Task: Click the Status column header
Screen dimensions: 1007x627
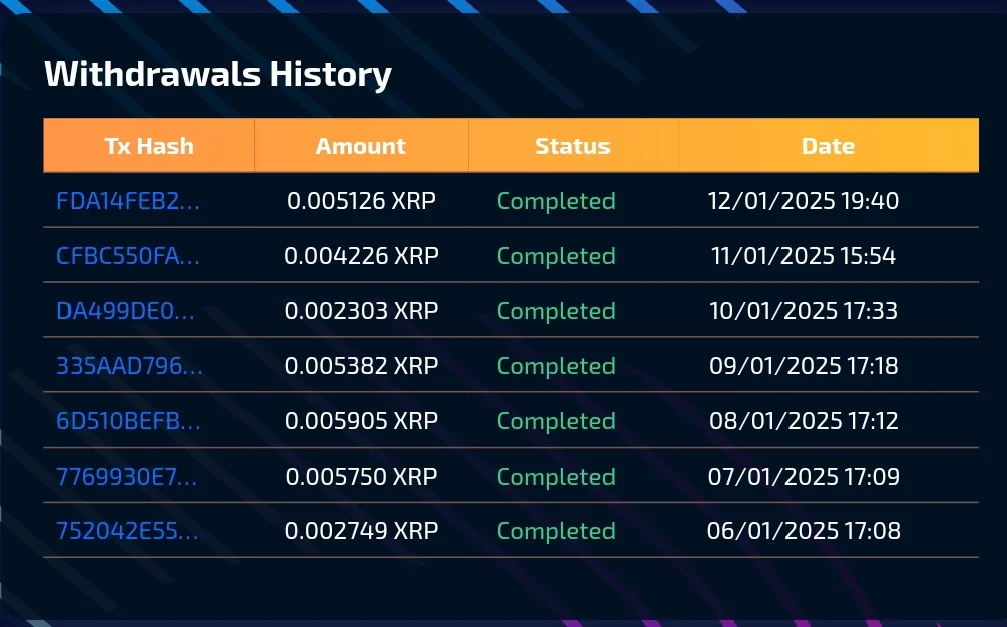Action: [573, 146]
